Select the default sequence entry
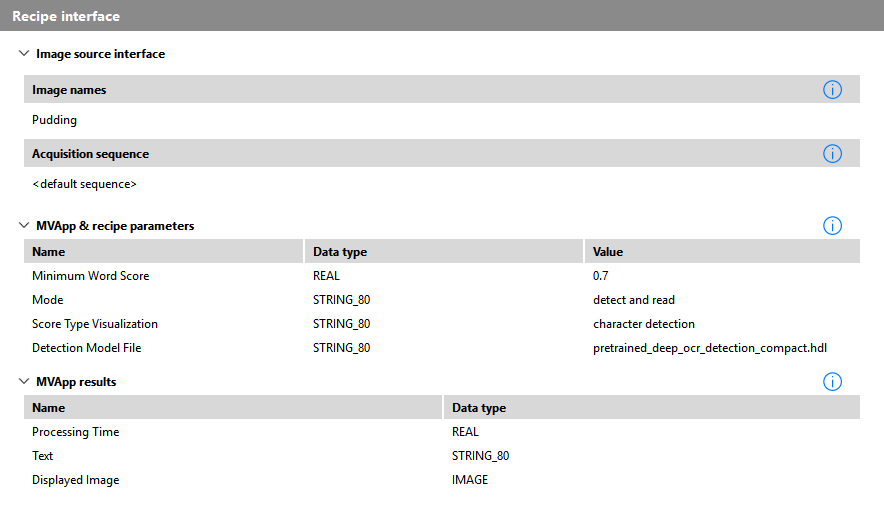884x507 pixels. click(x=84, y=184)
